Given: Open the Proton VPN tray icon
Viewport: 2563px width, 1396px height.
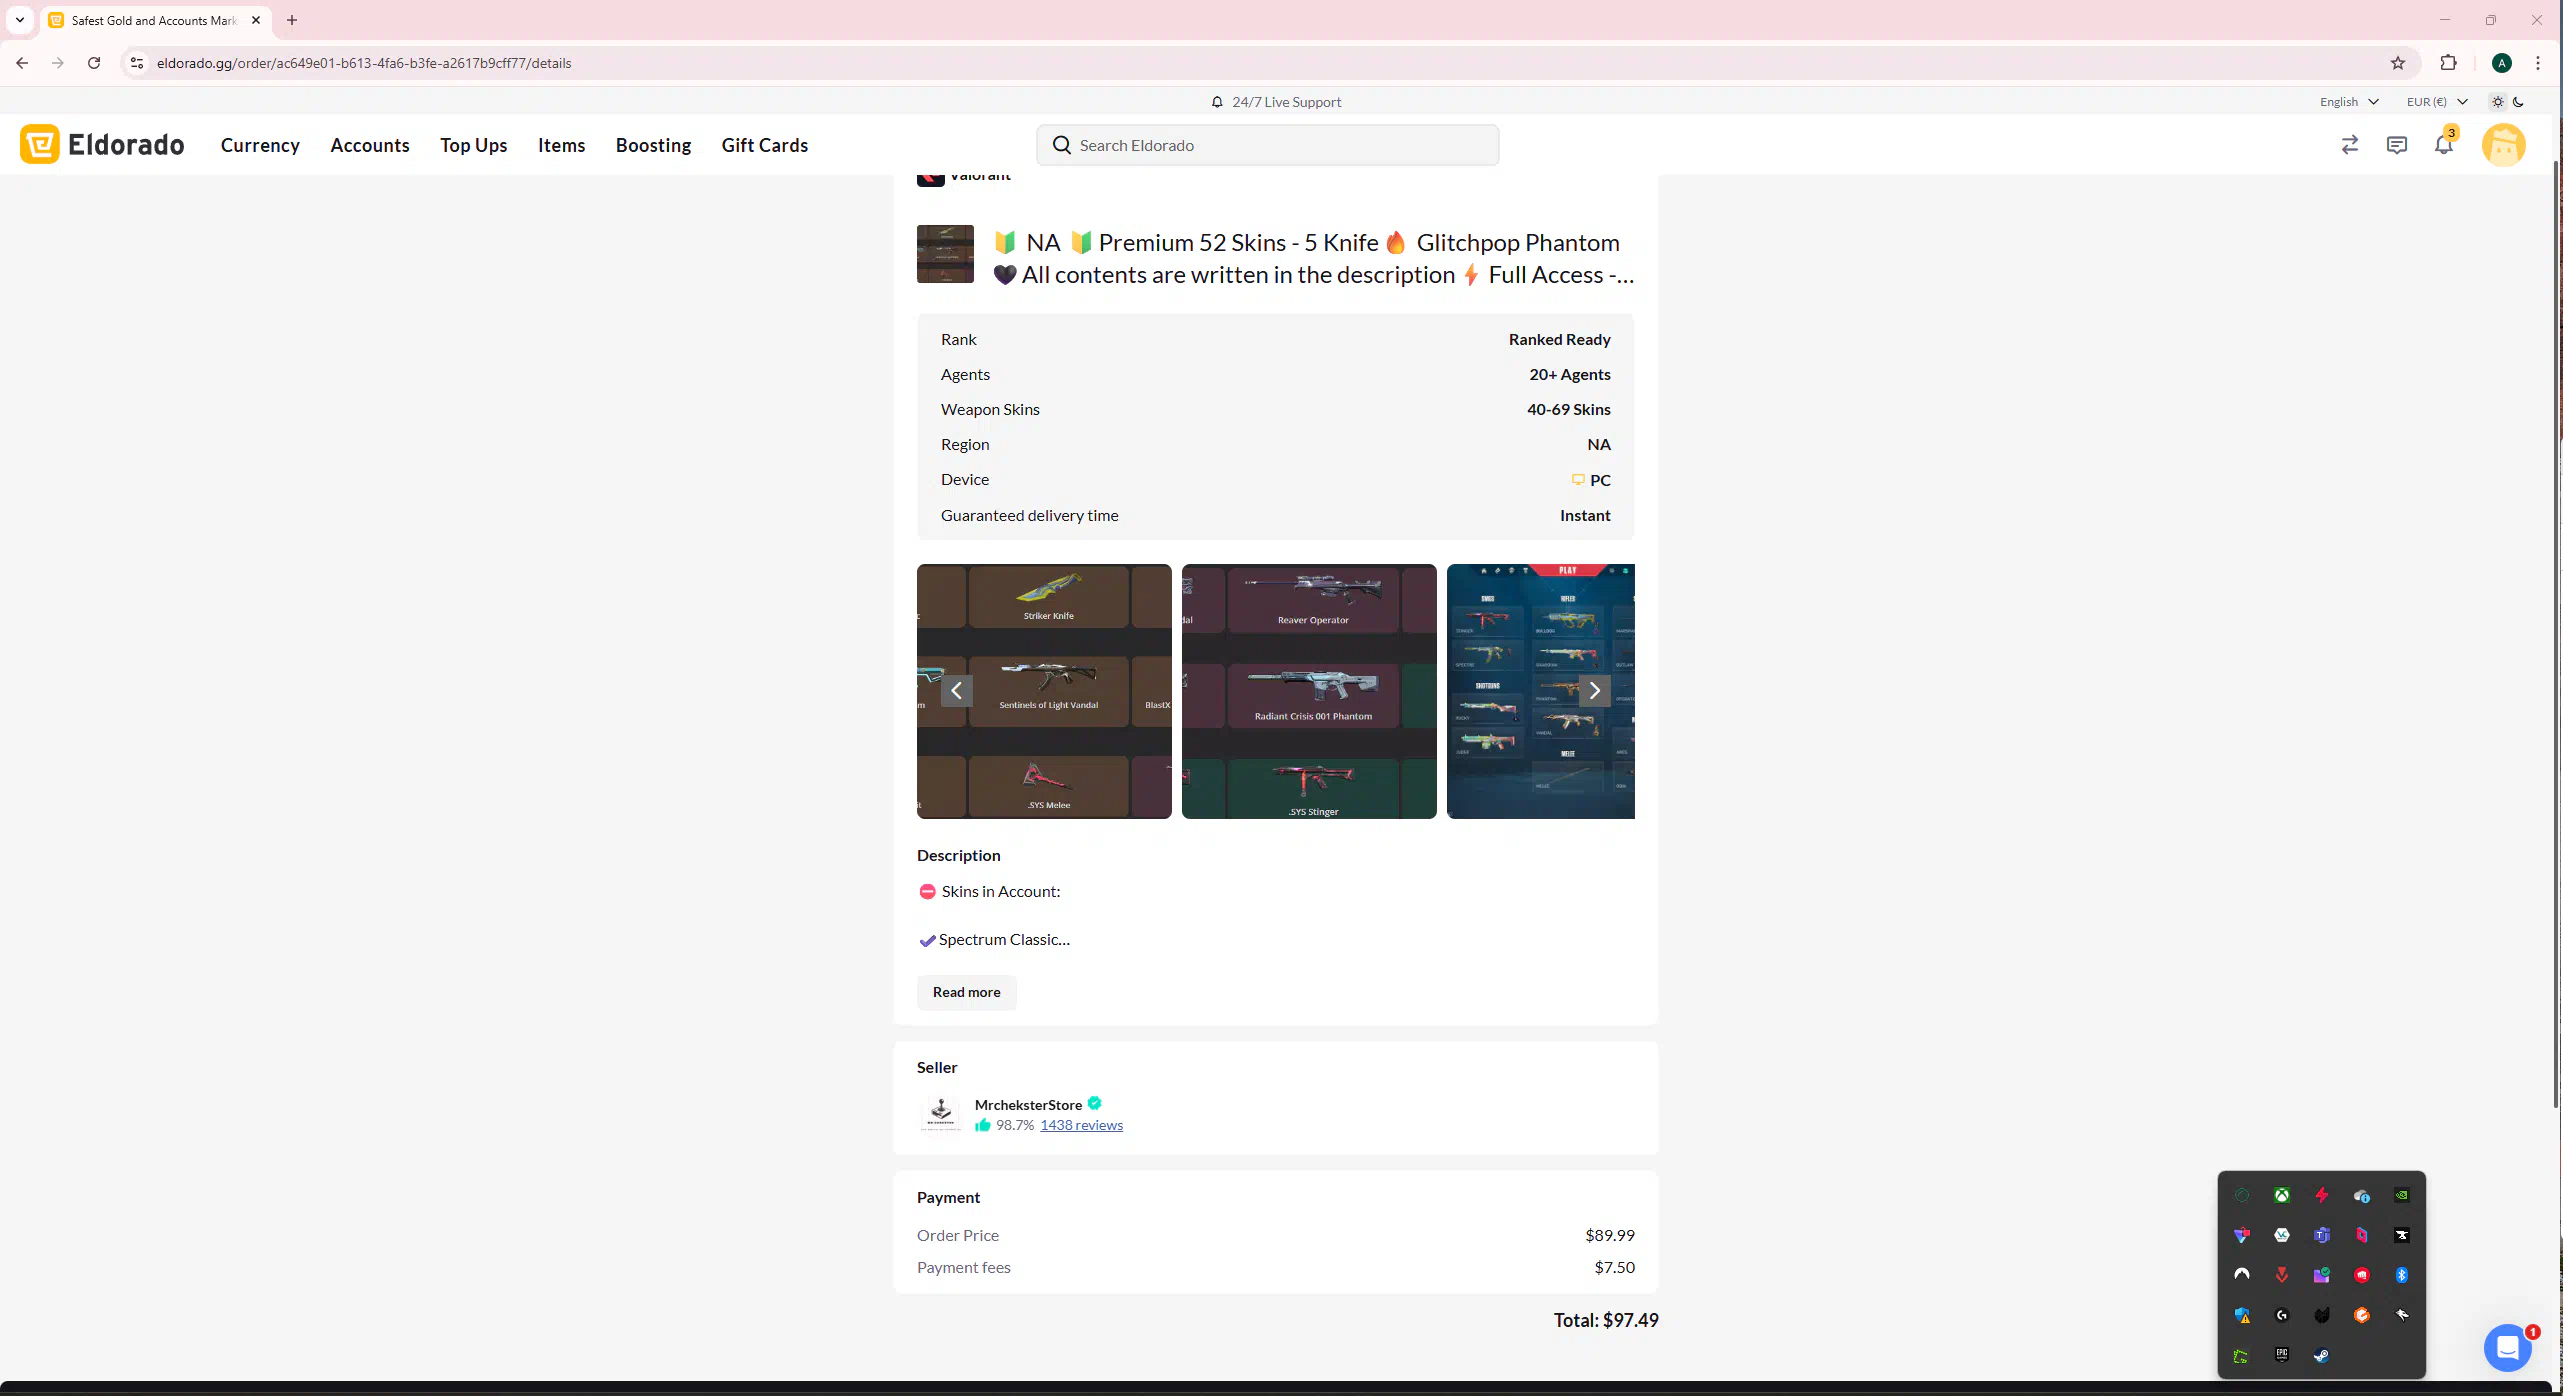Looking at the screenshot, I should pos(2241,1235).
